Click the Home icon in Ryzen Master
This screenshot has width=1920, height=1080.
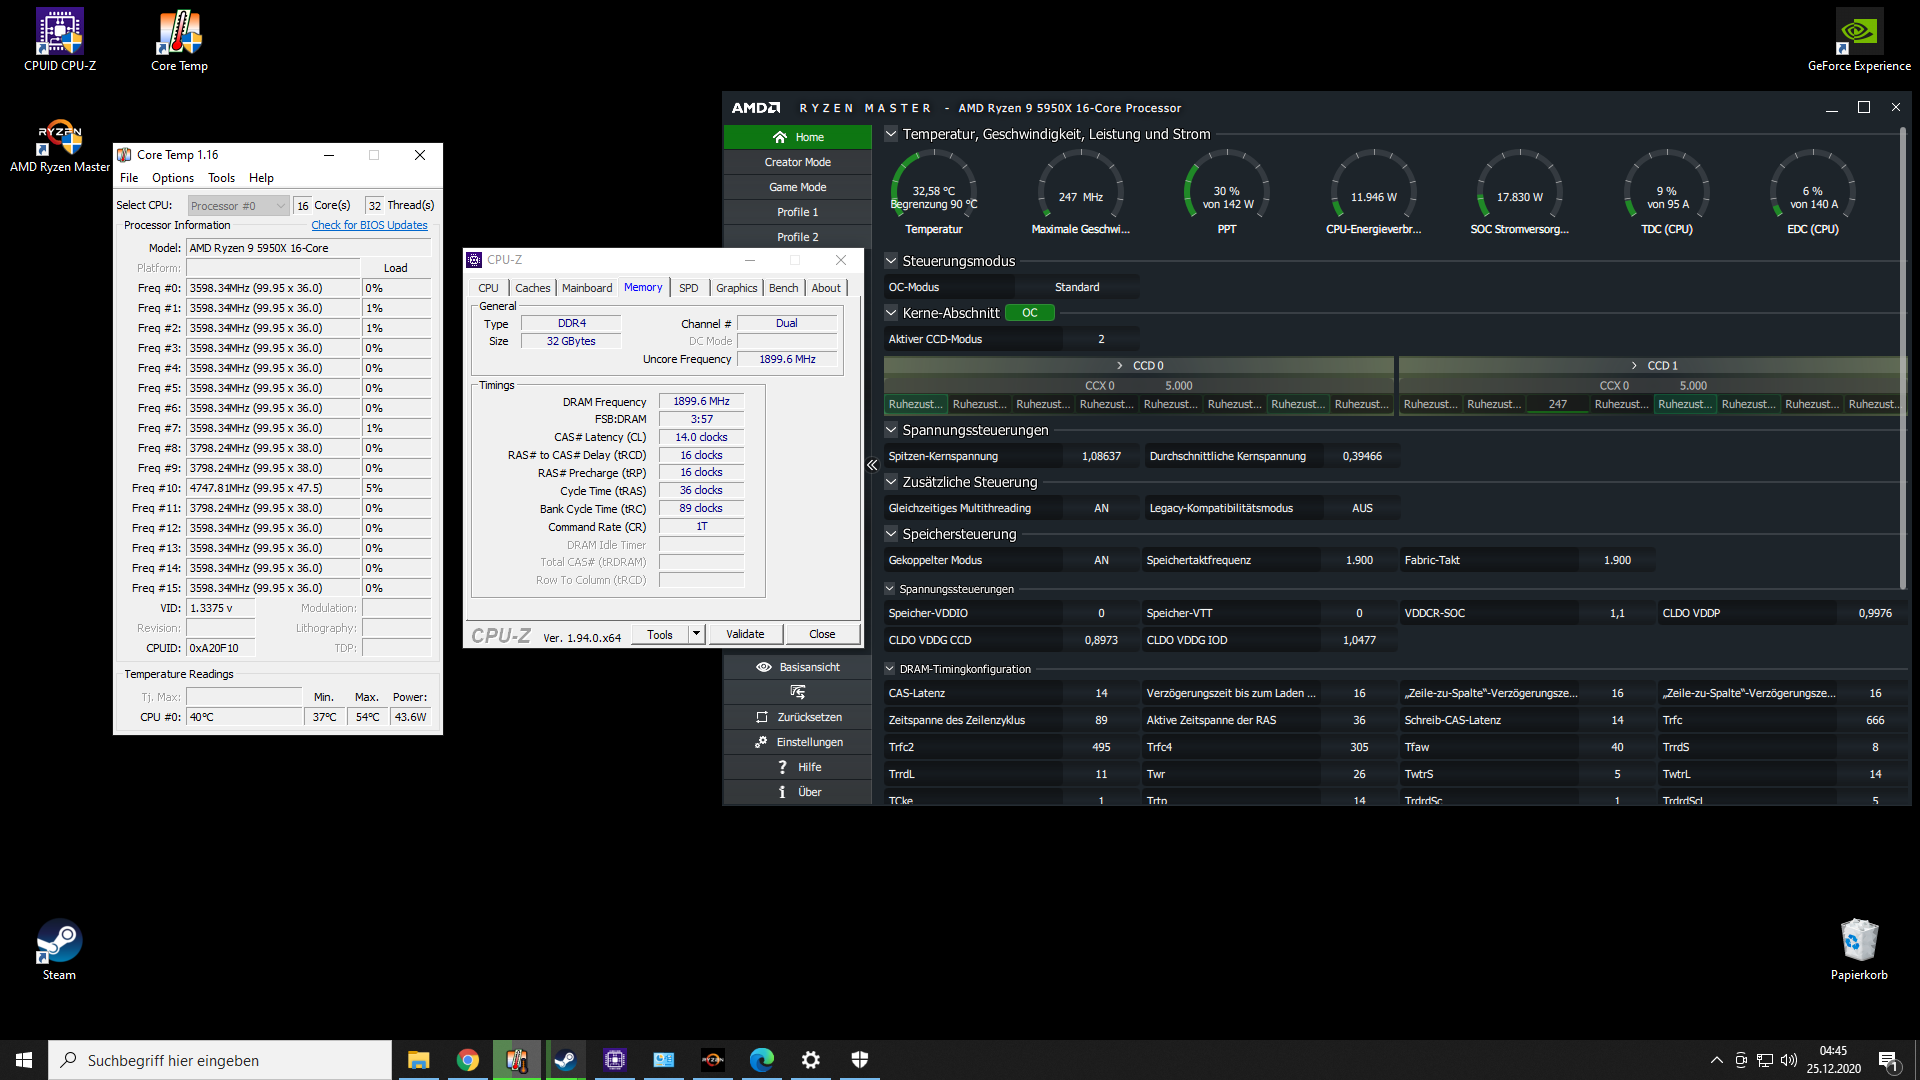[x=780, y=137]
